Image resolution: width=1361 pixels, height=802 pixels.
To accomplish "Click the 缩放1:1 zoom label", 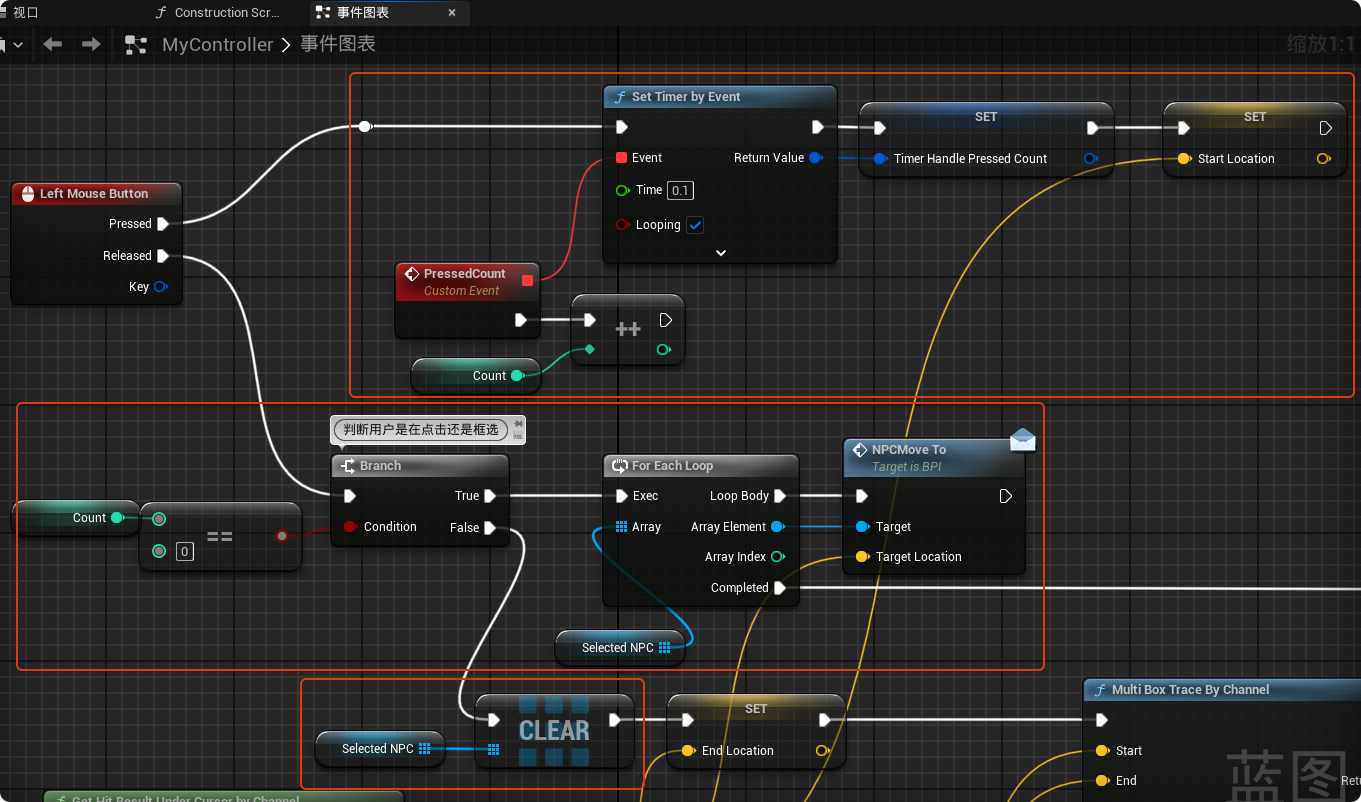I will pos(1321,44).
